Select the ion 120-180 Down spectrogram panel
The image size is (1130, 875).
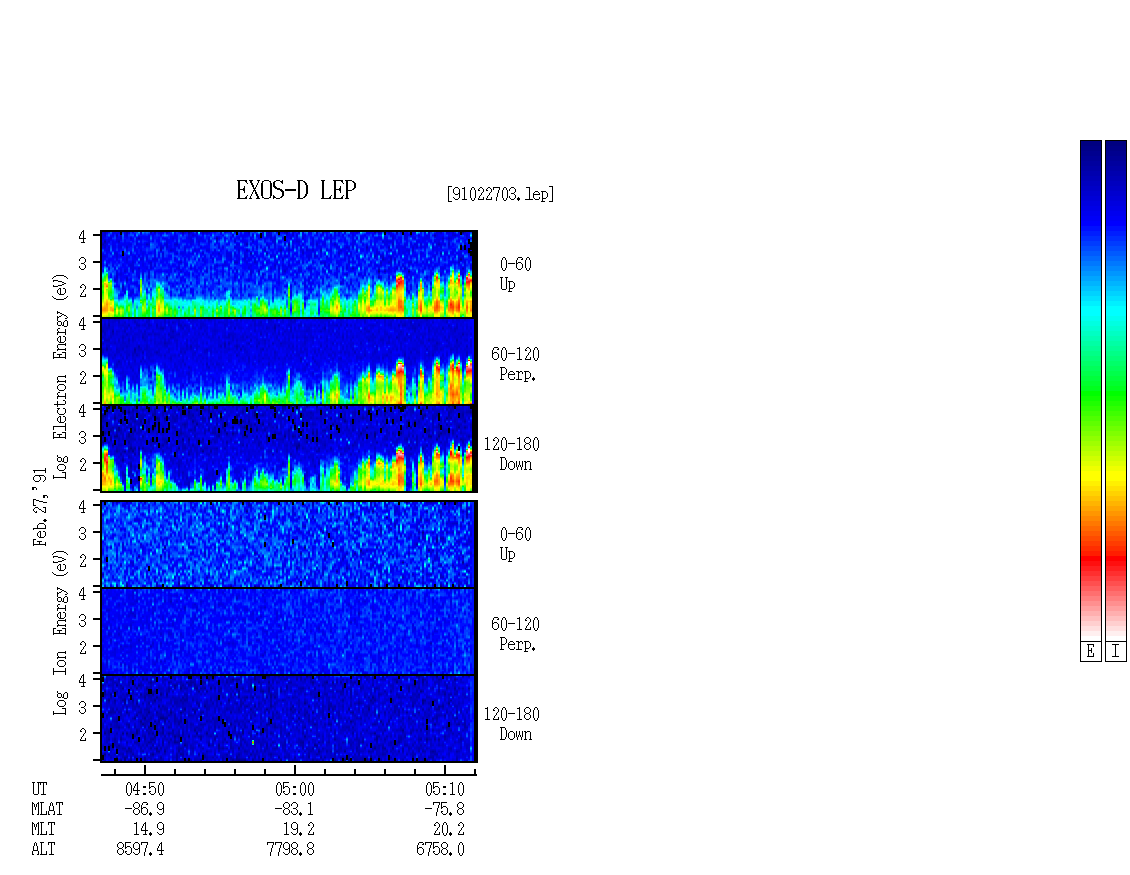coord(288,719)
